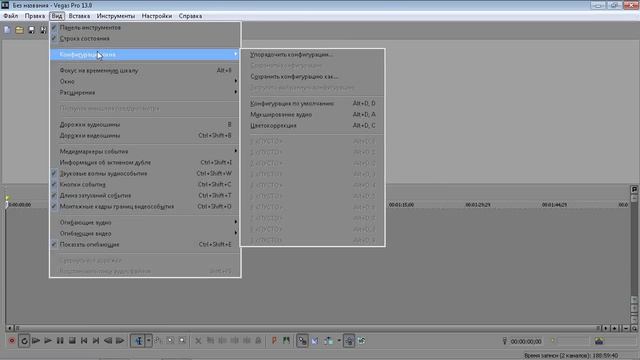Toggle 'Строка состояния' check item
The image size is (640, 360).
[x=144, y=38]
